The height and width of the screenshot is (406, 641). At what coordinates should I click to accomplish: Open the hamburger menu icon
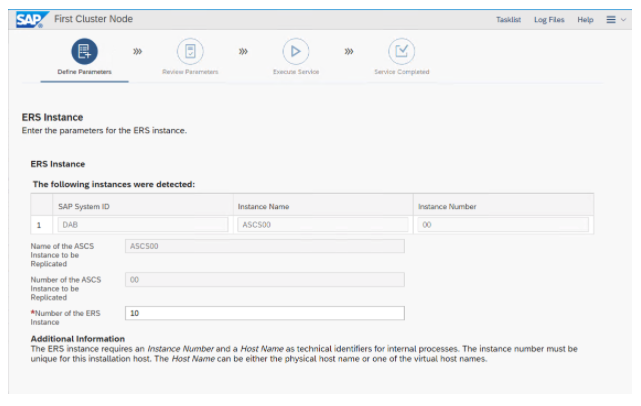pyautogui.click(x=611, y=20)
